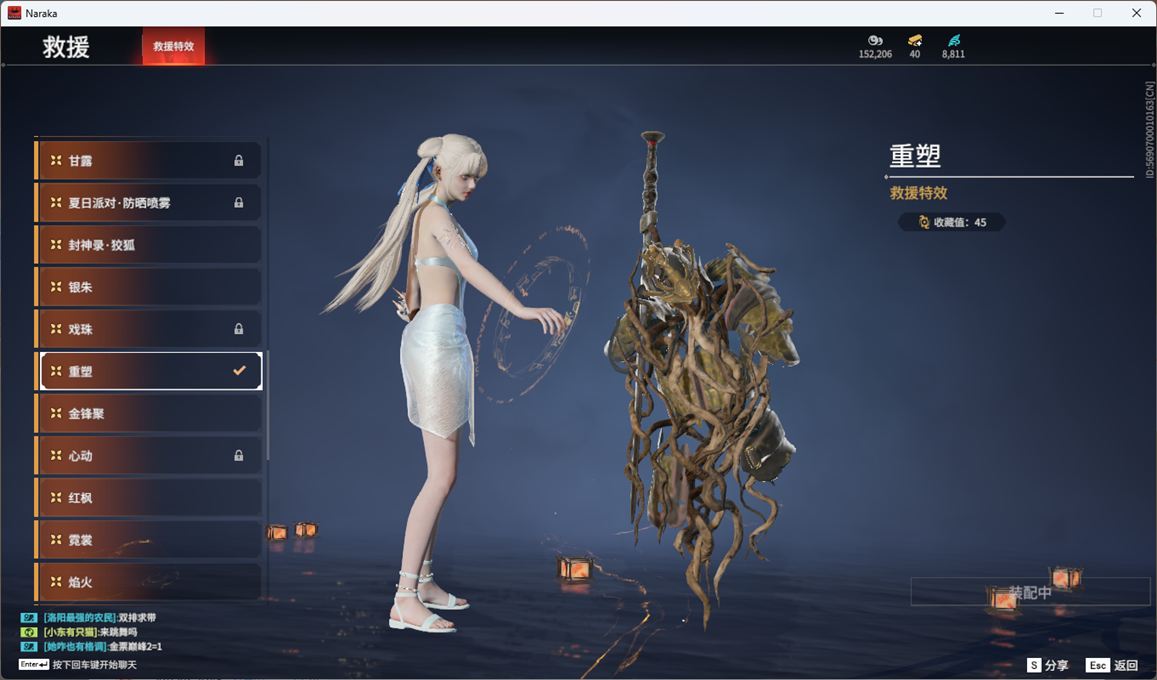Viewport: 1157px width, 680px height.
Task: Click the 装配中 equip button
Action: pyautogui.click(x=1030, y=592)
